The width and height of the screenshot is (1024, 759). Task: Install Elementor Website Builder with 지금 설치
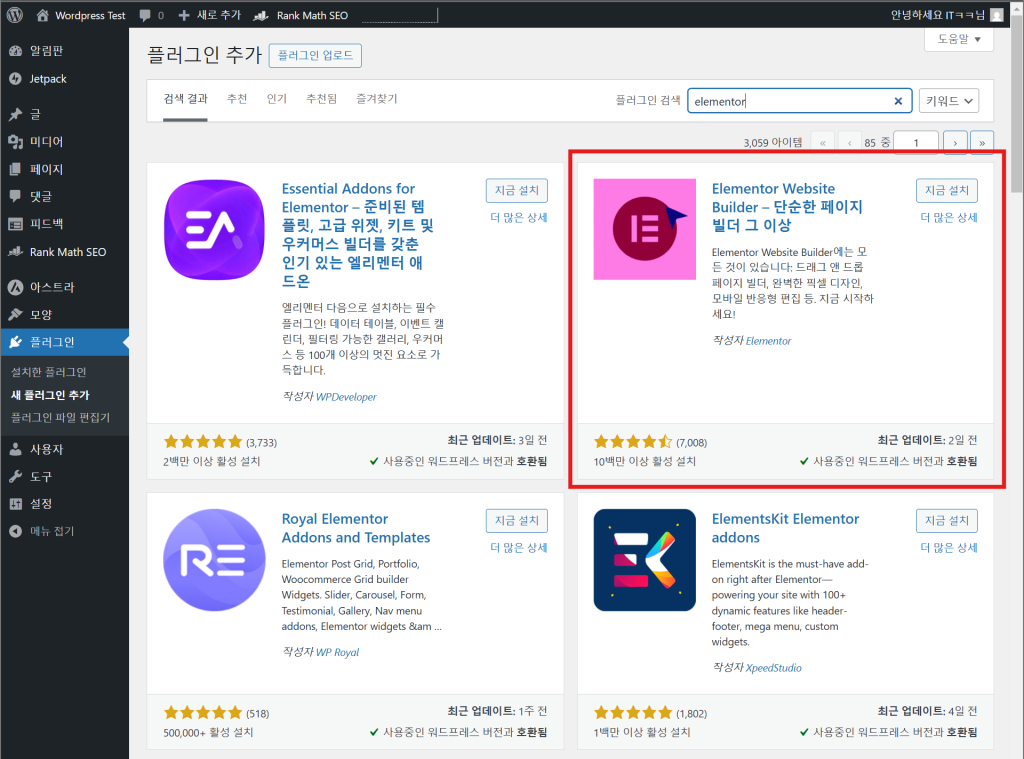click(947, 190)
